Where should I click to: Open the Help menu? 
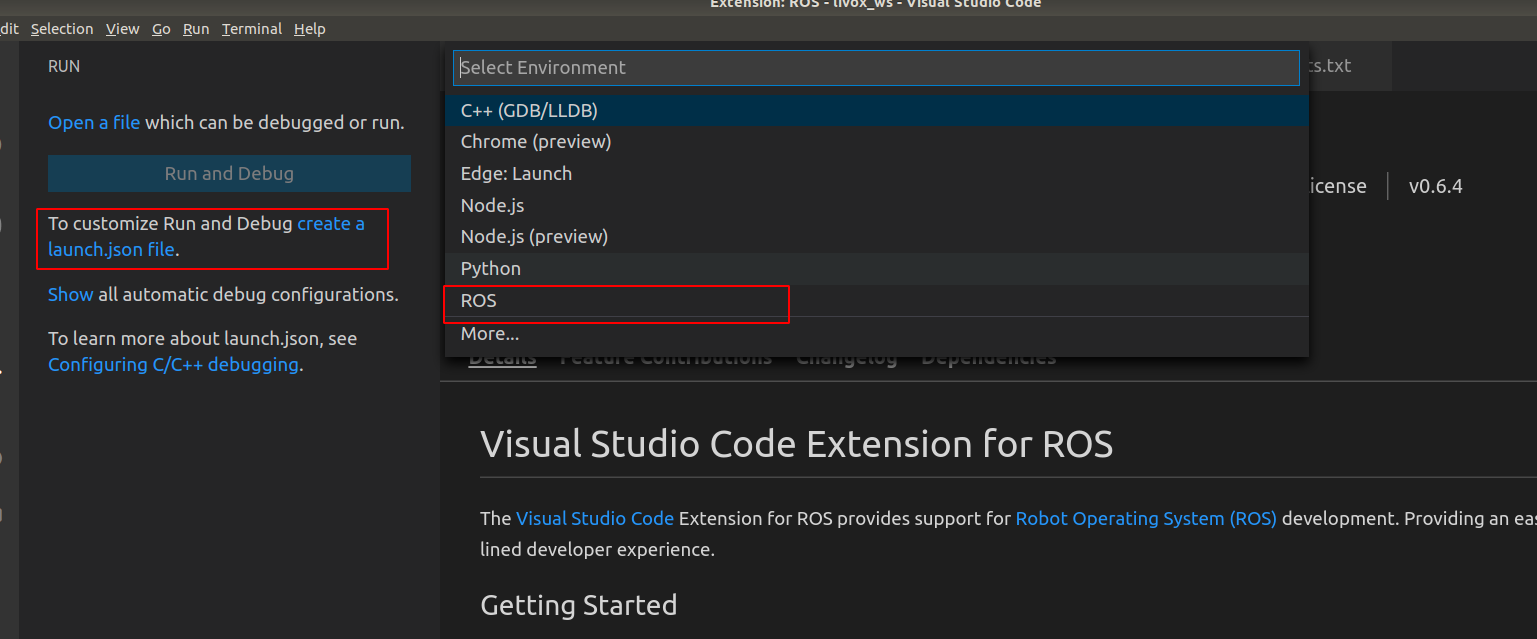click(x=309, y=29)
